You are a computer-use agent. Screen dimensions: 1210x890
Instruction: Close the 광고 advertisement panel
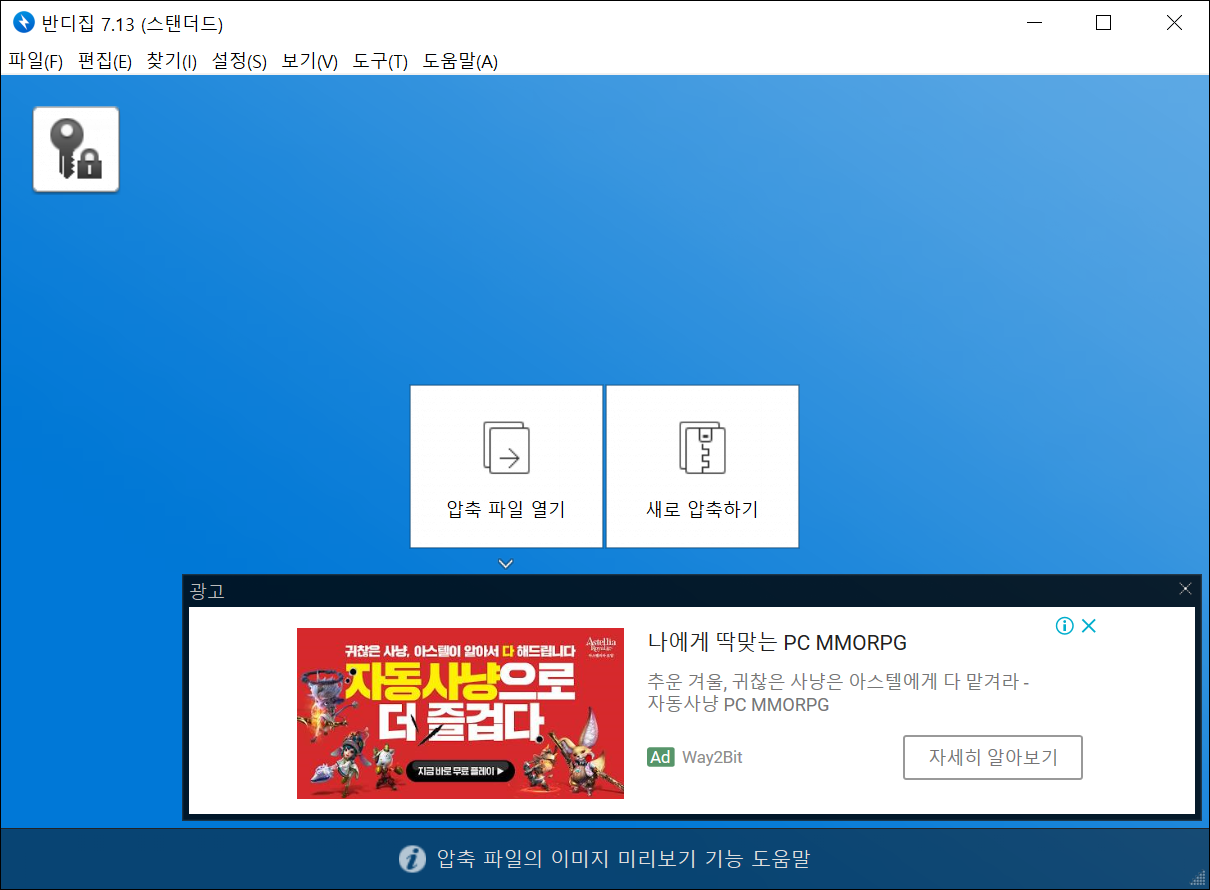coord(1185,589)
